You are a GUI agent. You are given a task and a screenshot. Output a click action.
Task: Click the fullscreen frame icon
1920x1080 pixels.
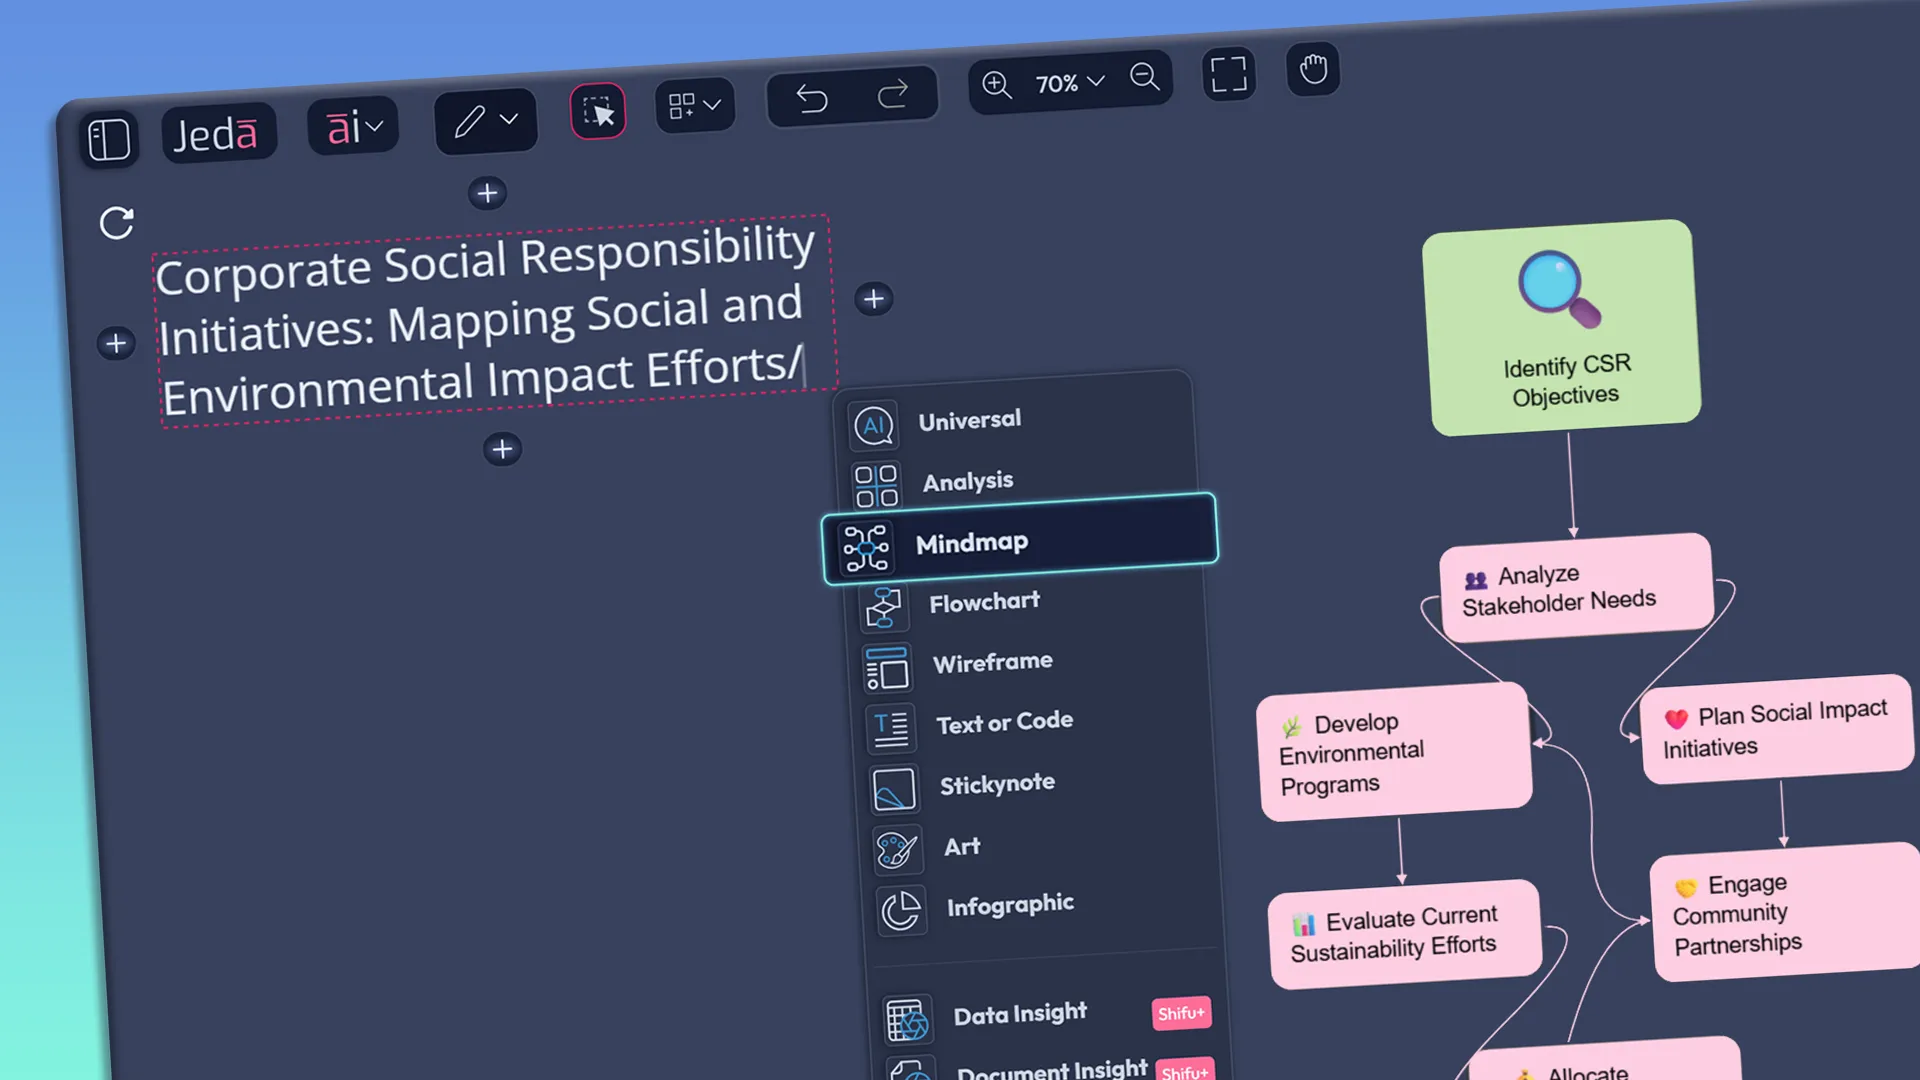[x=1228, y=74]
